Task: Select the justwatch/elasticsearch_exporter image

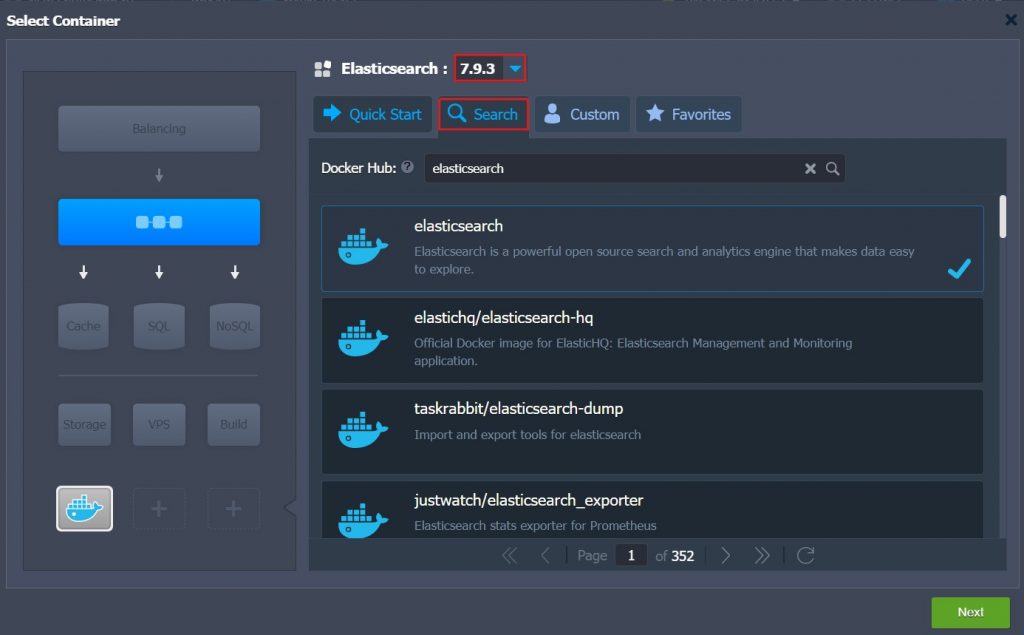Action: point(652,510)
